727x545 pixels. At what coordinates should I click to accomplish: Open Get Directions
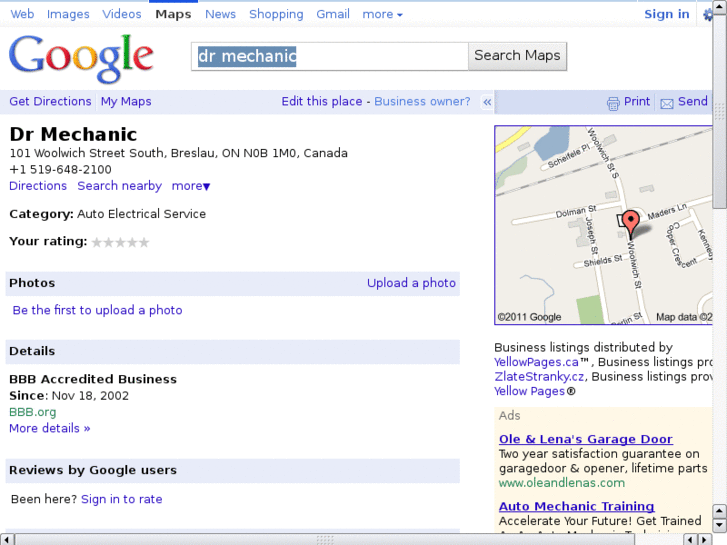coord(51,101)
